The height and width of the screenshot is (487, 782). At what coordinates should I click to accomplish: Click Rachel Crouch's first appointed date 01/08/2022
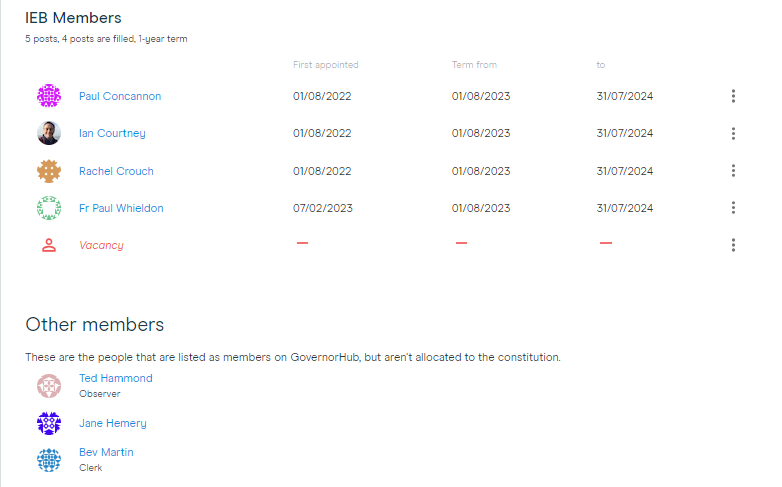(322, 171)
